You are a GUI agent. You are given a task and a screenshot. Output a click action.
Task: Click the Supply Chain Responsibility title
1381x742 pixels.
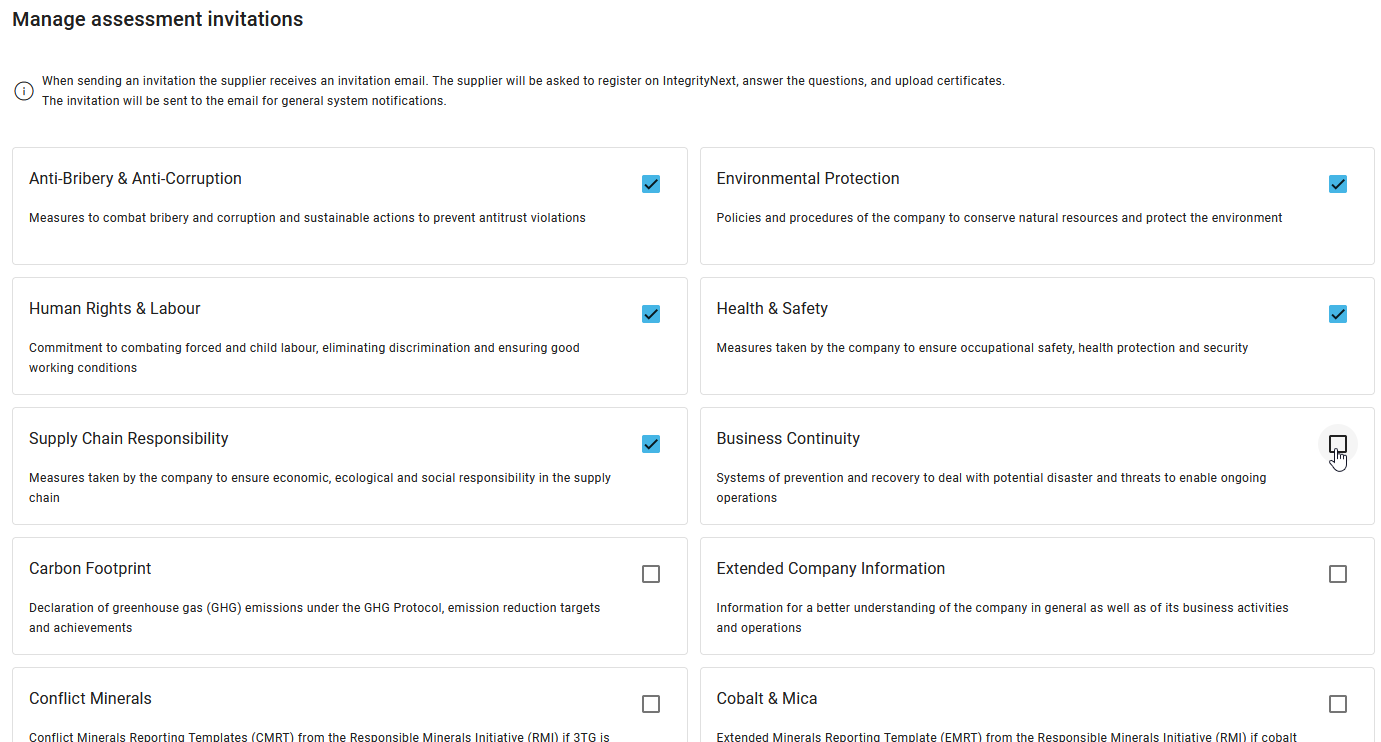(129, 439)
